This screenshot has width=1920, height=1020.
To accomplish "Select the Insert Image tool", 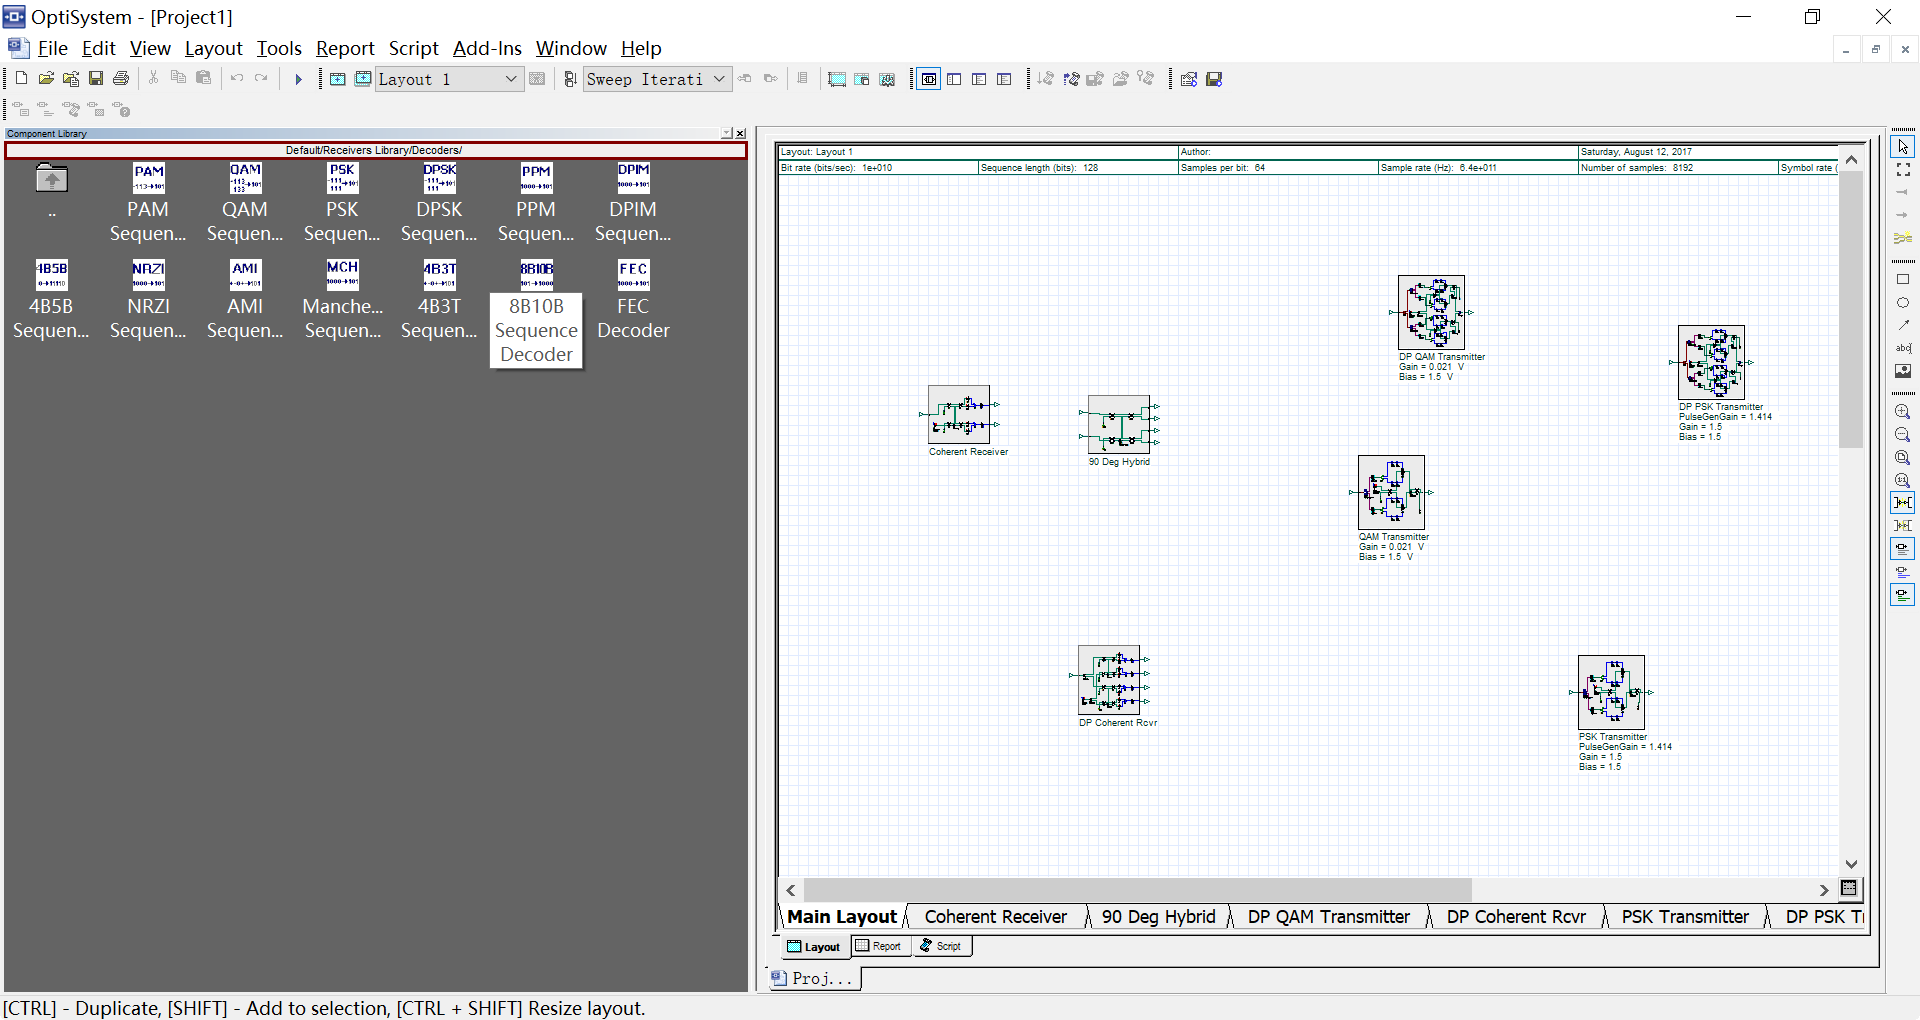I will (1903, 371).
